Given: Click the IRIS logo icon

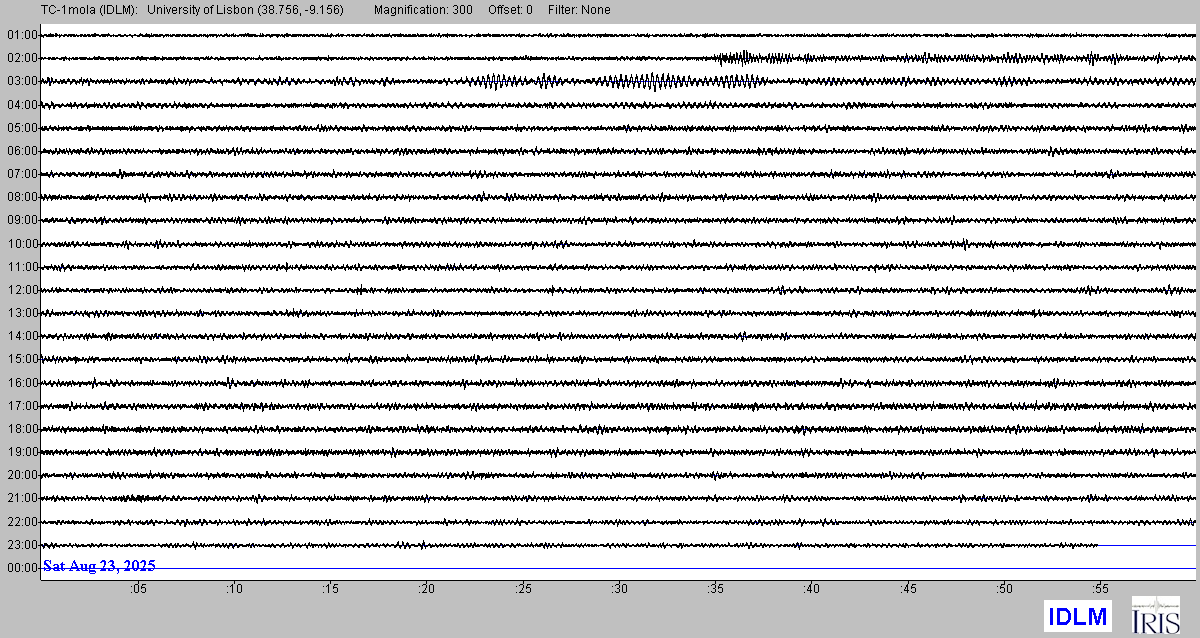Looking at the screenshot, I should 1155,616.
